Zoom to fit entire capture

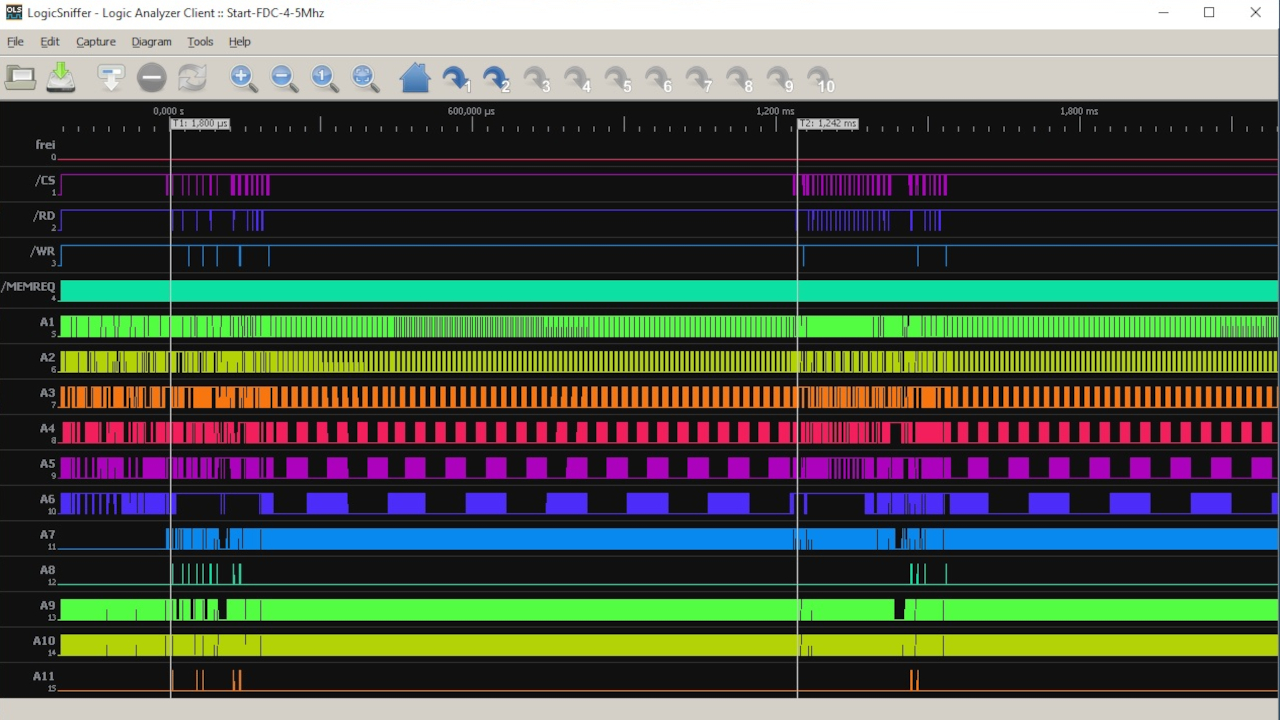[365, 78]
